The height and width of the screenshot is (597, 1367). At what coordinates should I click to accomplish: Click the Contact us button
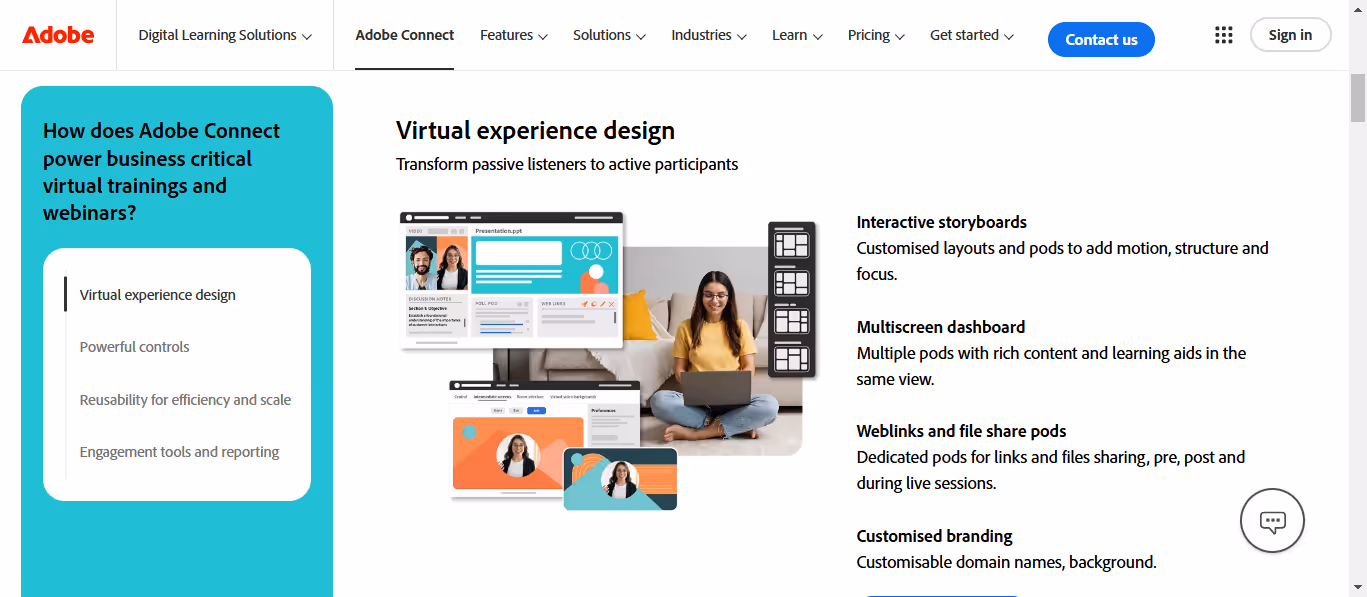pyautogui.click(x=1101, y=40)
